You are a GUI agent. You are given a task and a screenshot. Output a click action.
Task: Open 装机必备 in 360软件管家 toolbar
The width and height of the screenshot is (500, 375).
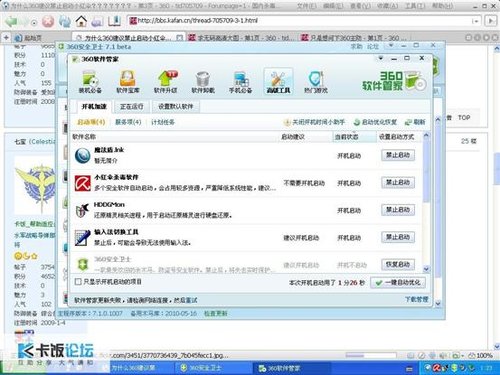point(90,82)
